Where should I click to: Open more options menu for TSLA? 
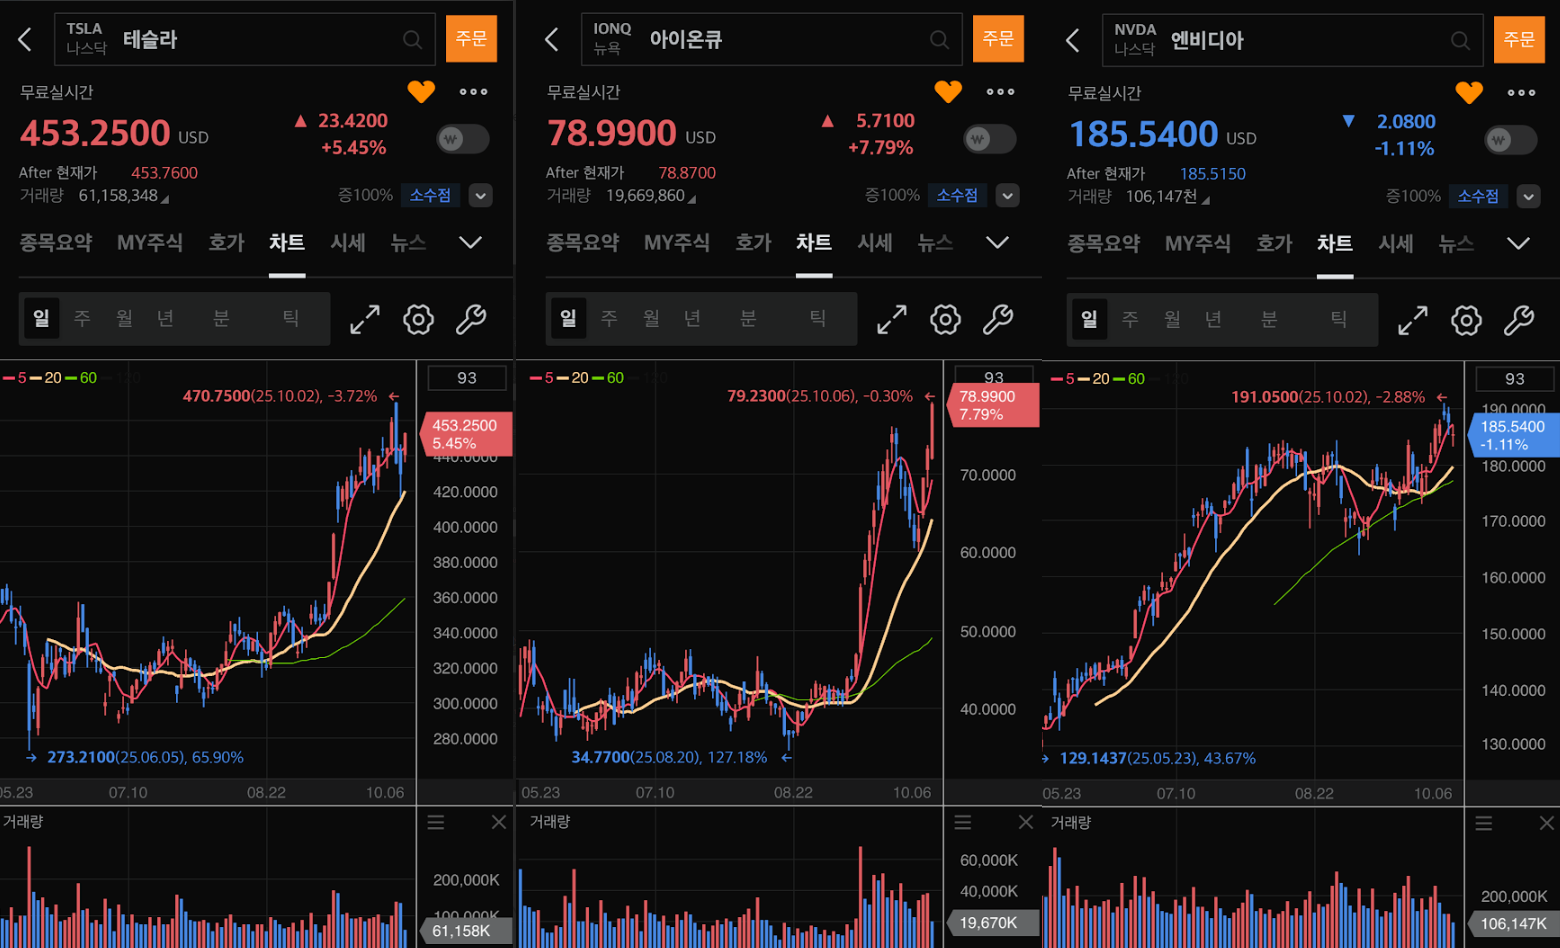click(x=473, y=92)
